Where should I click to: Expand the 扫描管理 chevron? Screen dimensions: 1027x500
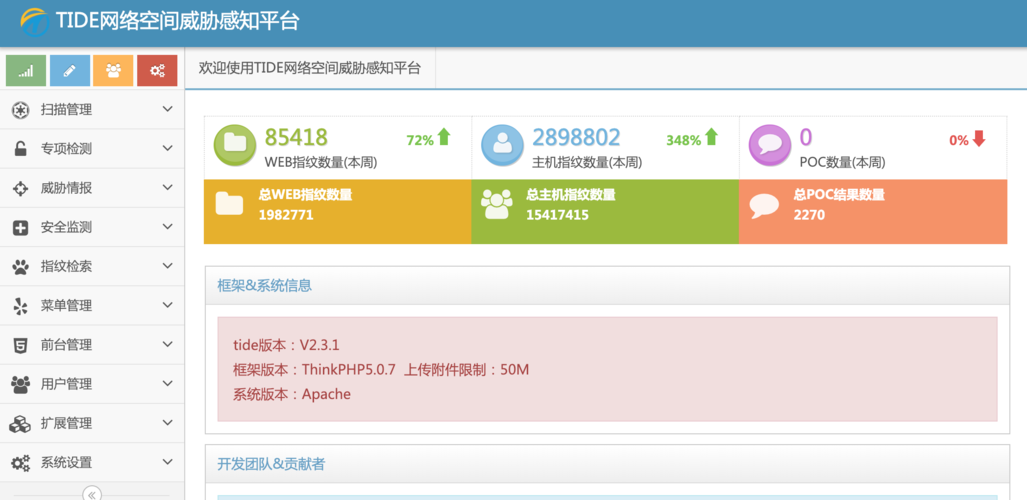168,109
